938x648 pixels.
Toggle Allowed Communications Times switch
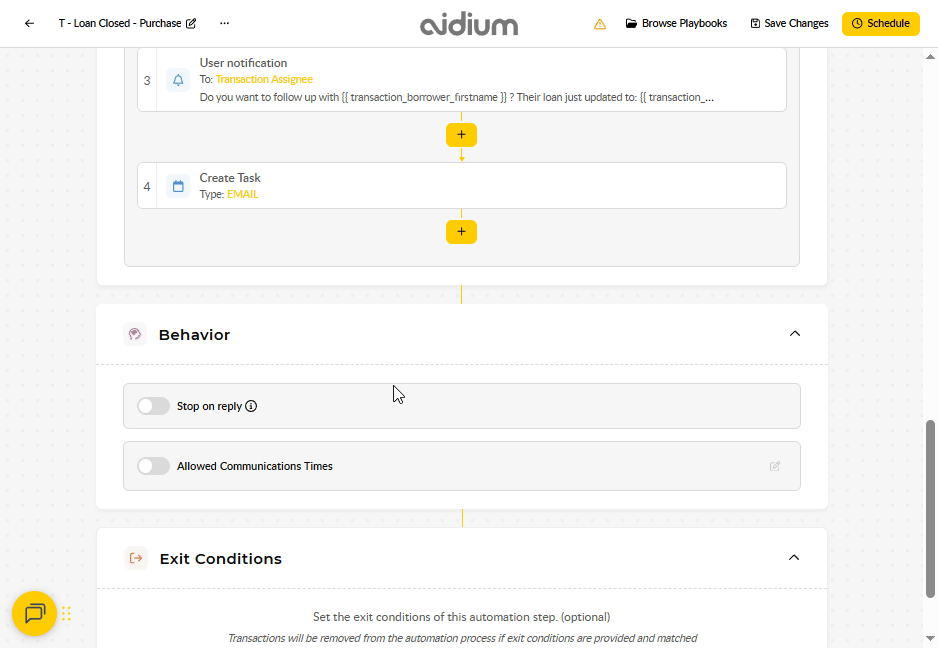point(153,466)
